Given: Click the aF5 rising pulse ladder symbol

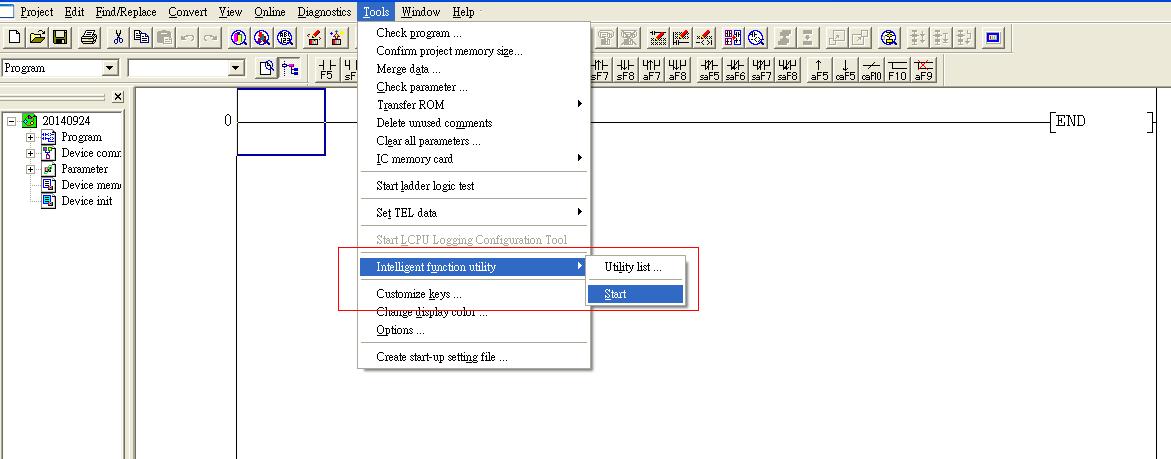Looking at the screenshot, I should click(x=819, y=69).
